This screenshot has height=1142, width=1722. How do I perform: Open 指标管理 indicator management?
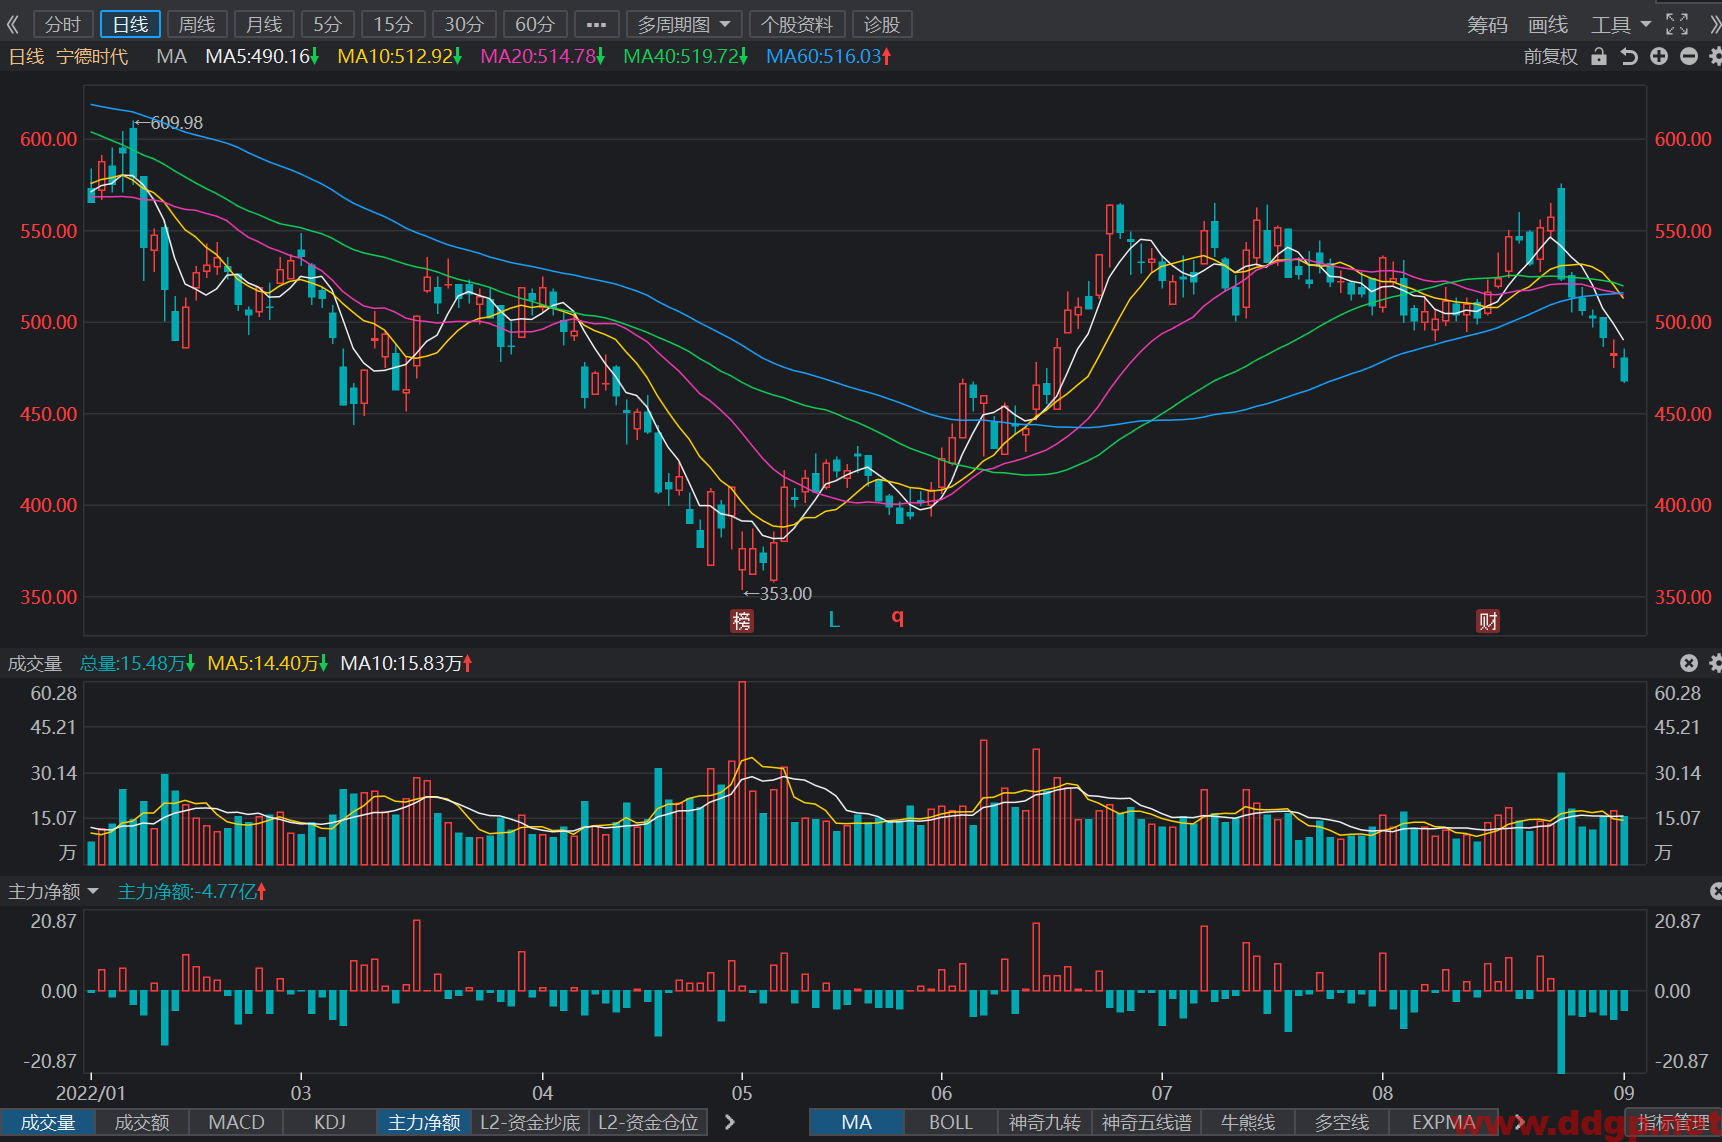(x=1674, y=1122)
